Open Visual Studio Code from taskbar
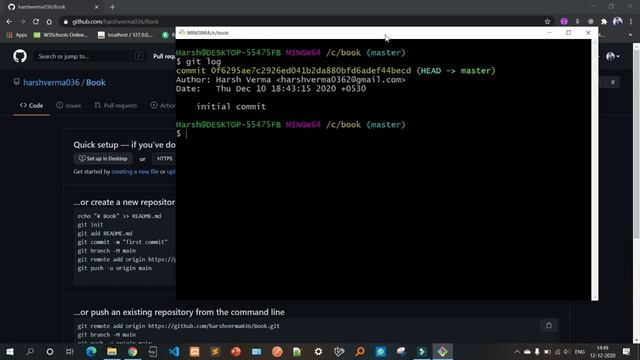This screenshot has width=640, height=360. [x=174, y=351]
